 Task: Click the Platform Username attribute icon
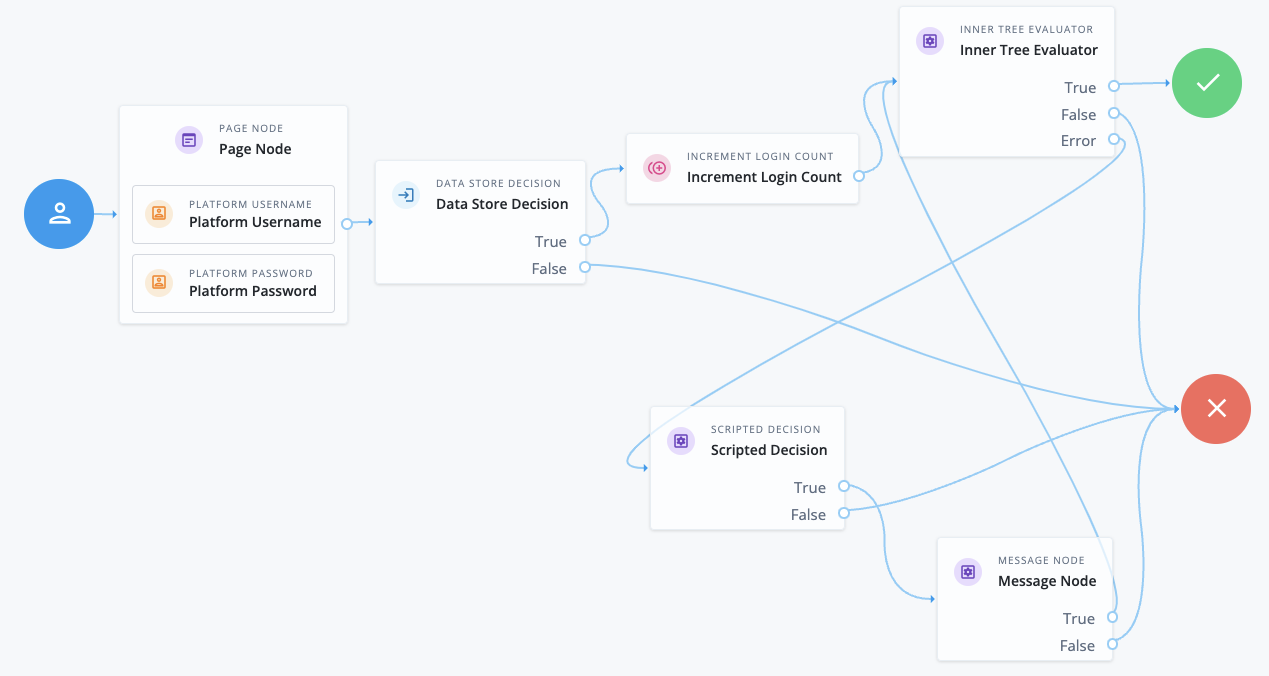(158, 214)
